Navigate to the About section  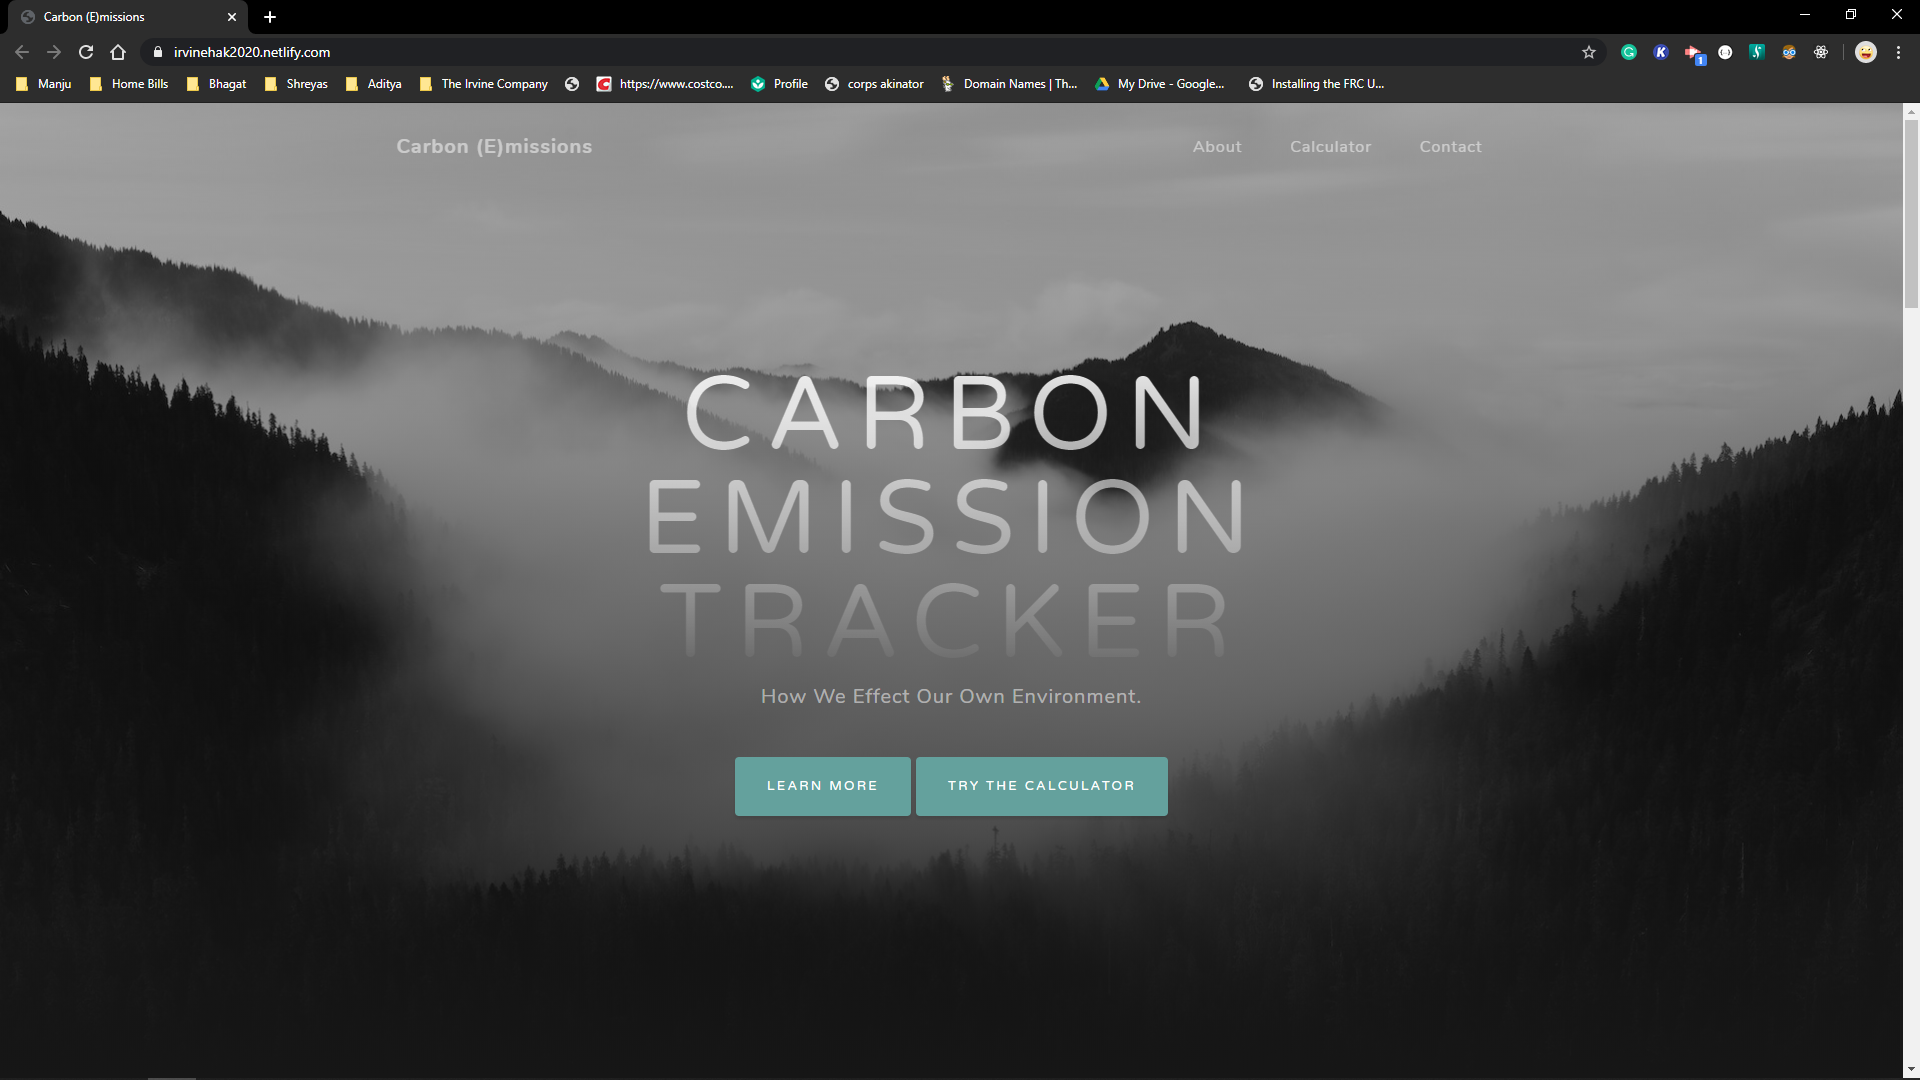[x=1217, y=147]
